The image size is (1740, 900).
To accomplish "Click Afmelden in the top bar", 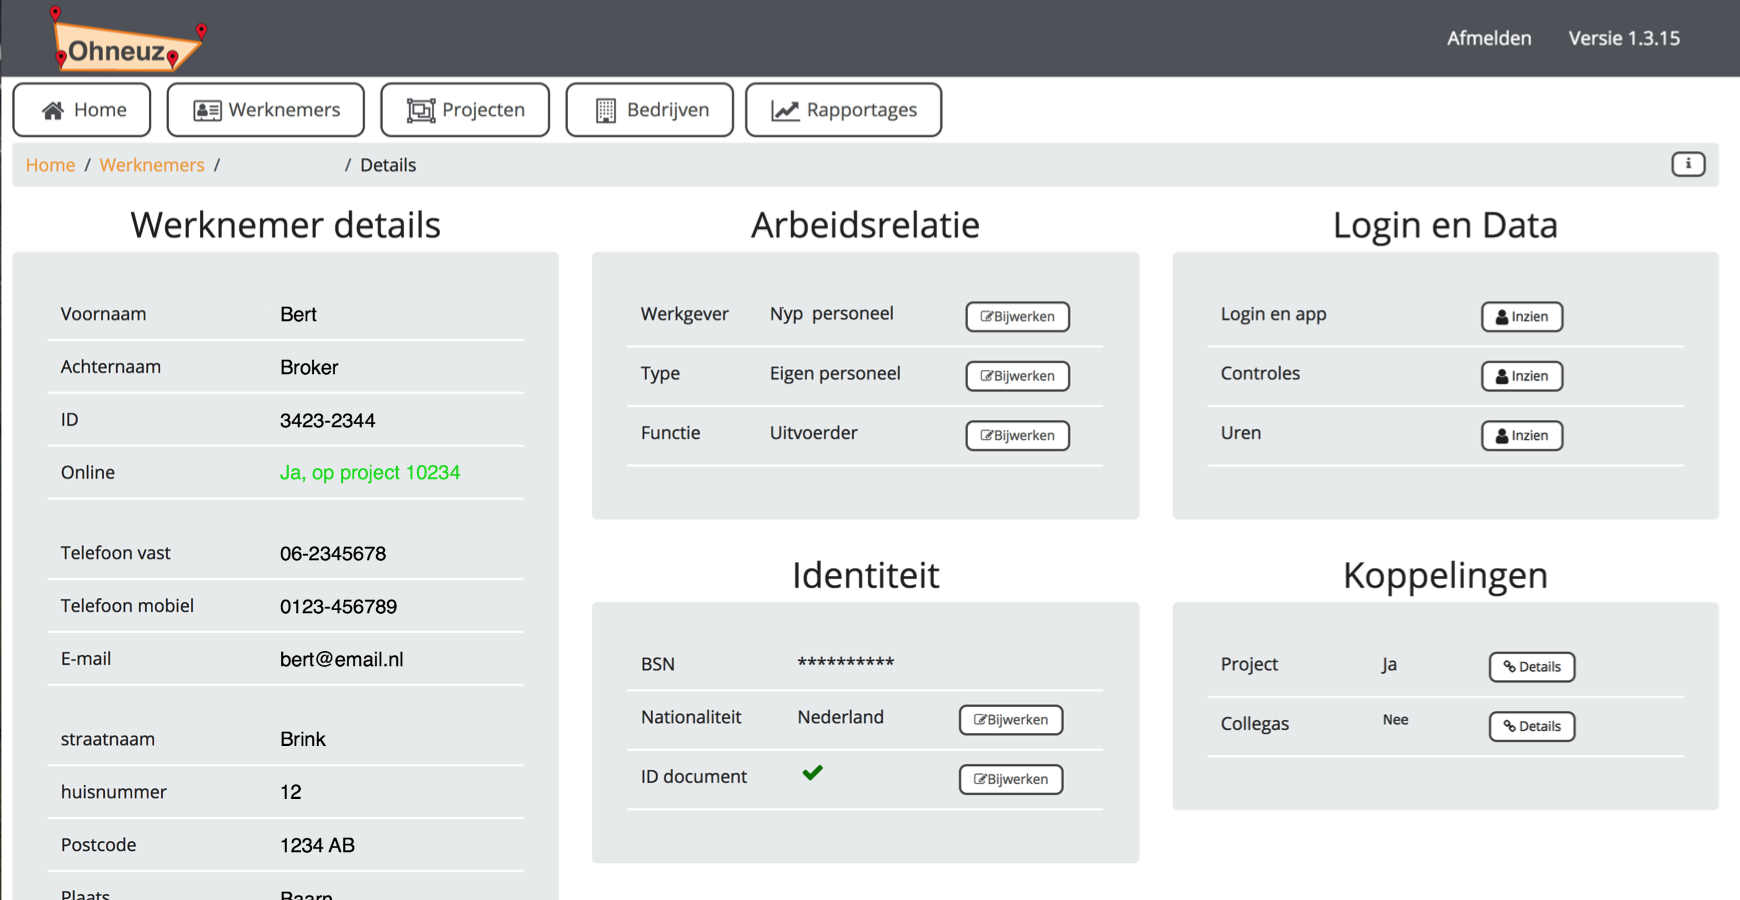I will [x=1489, y=38].
